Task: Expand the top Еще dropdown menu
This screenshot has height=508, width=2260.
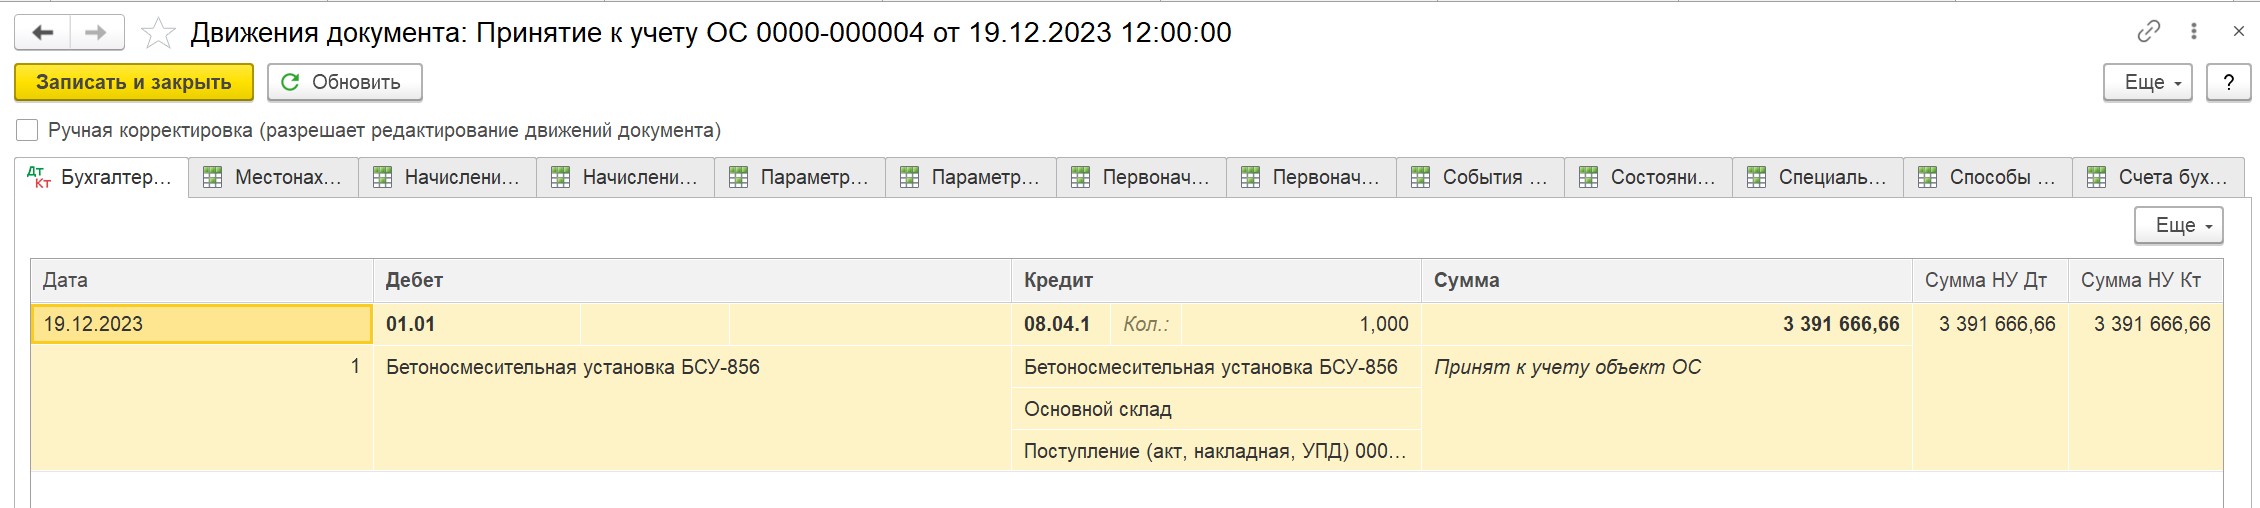Action: coord(2147,82)
